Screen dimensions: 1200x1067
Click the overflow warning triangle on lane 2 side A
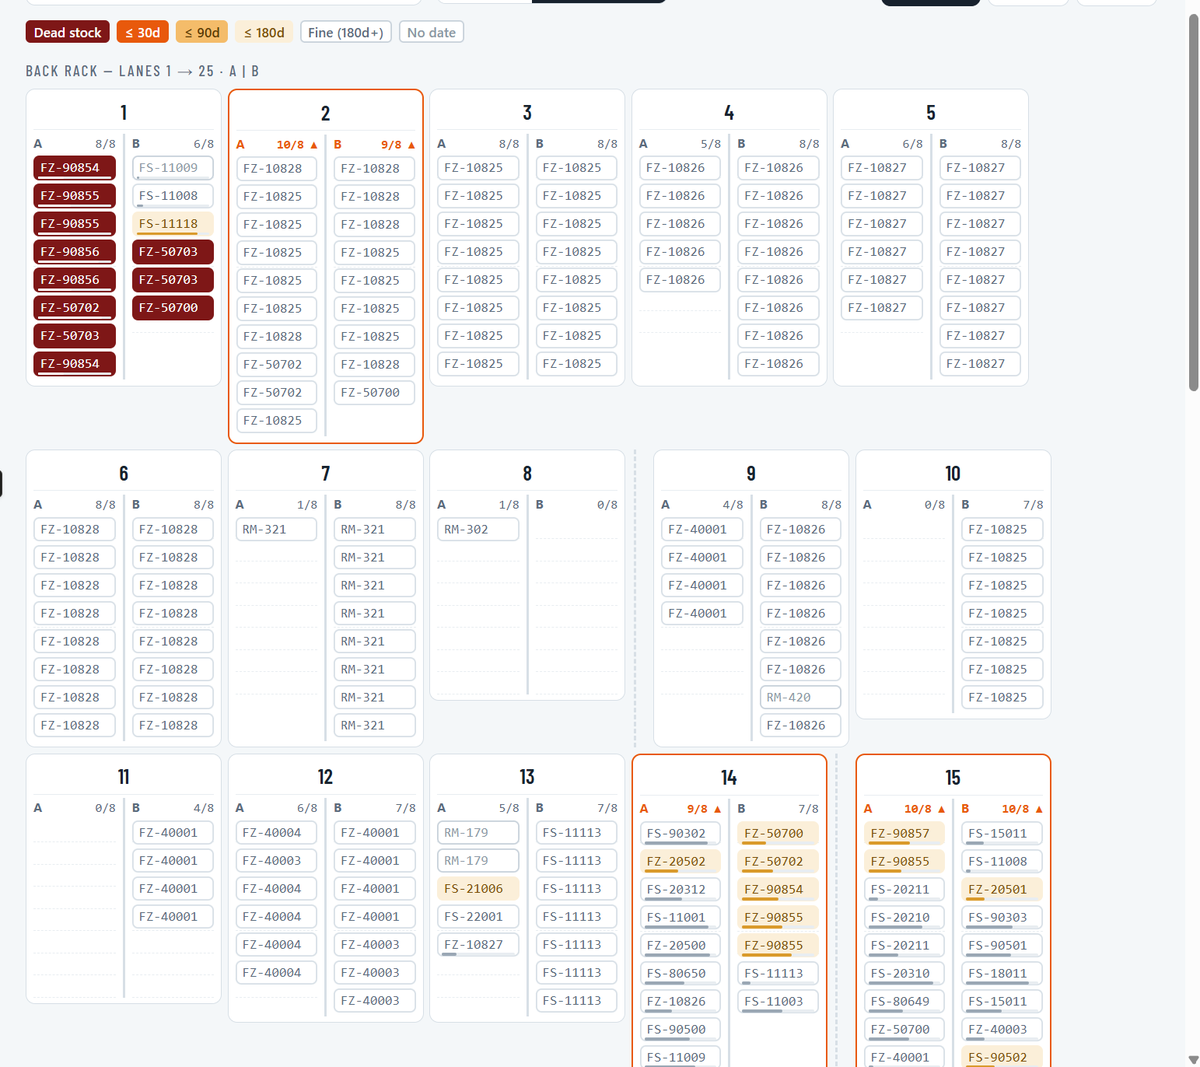(x=314, y=145)
